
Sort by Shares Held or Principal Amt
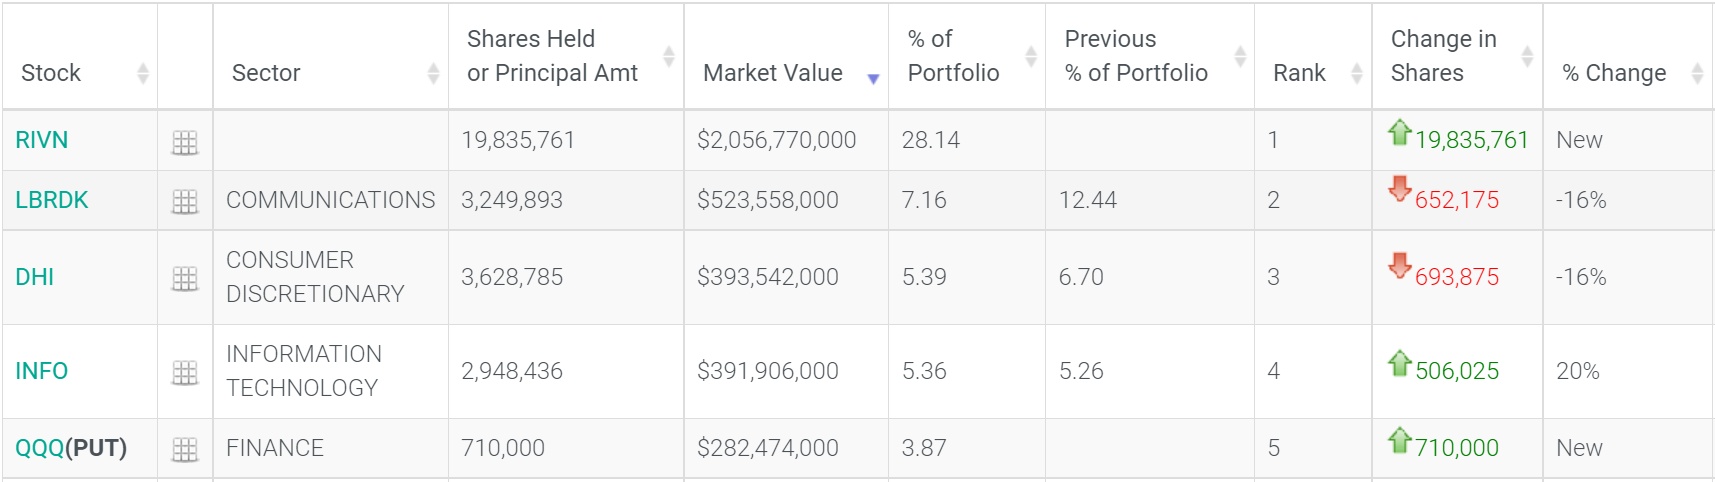pos(669,56)
